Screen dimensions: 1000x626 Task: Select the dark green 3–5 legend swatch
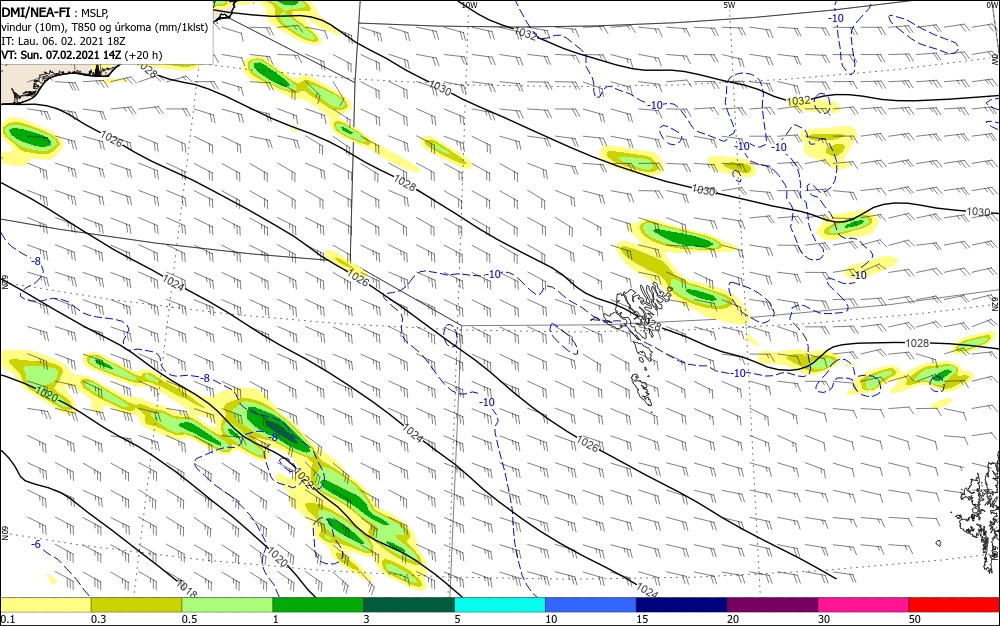pyautogui.click(x=409, y=605)
